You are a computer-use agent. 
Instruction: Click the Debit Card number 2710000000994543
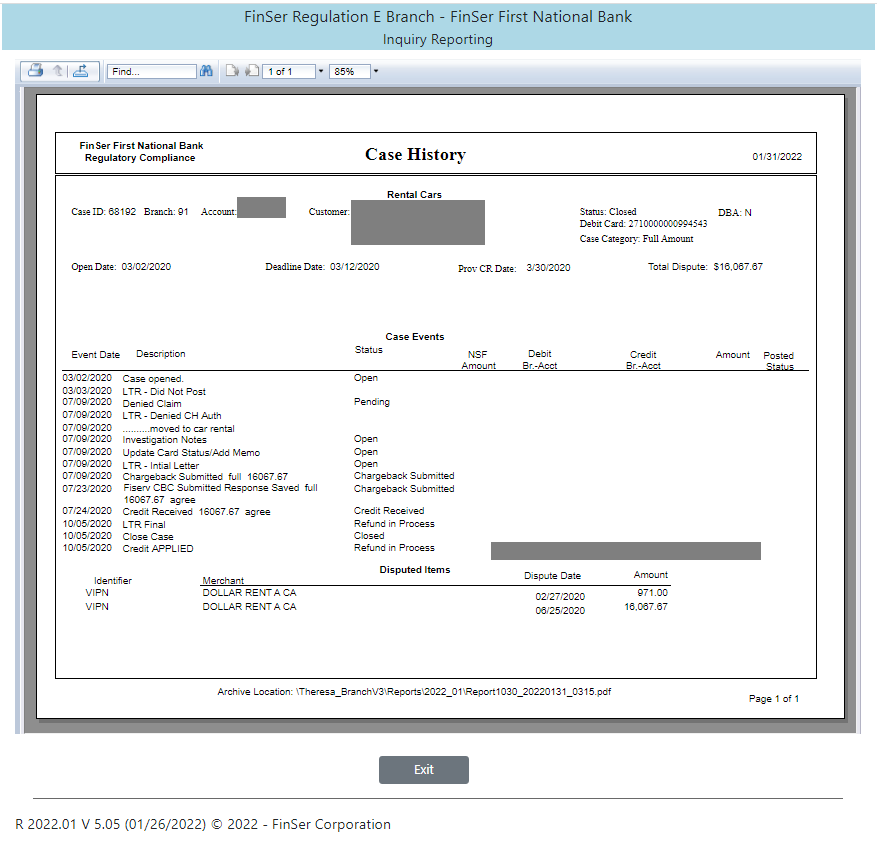pyautogui.click(x=668, y=224)
